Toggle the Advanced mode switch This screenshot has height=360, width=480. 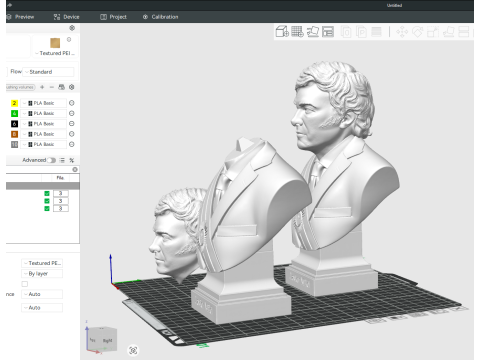(51, 160)
